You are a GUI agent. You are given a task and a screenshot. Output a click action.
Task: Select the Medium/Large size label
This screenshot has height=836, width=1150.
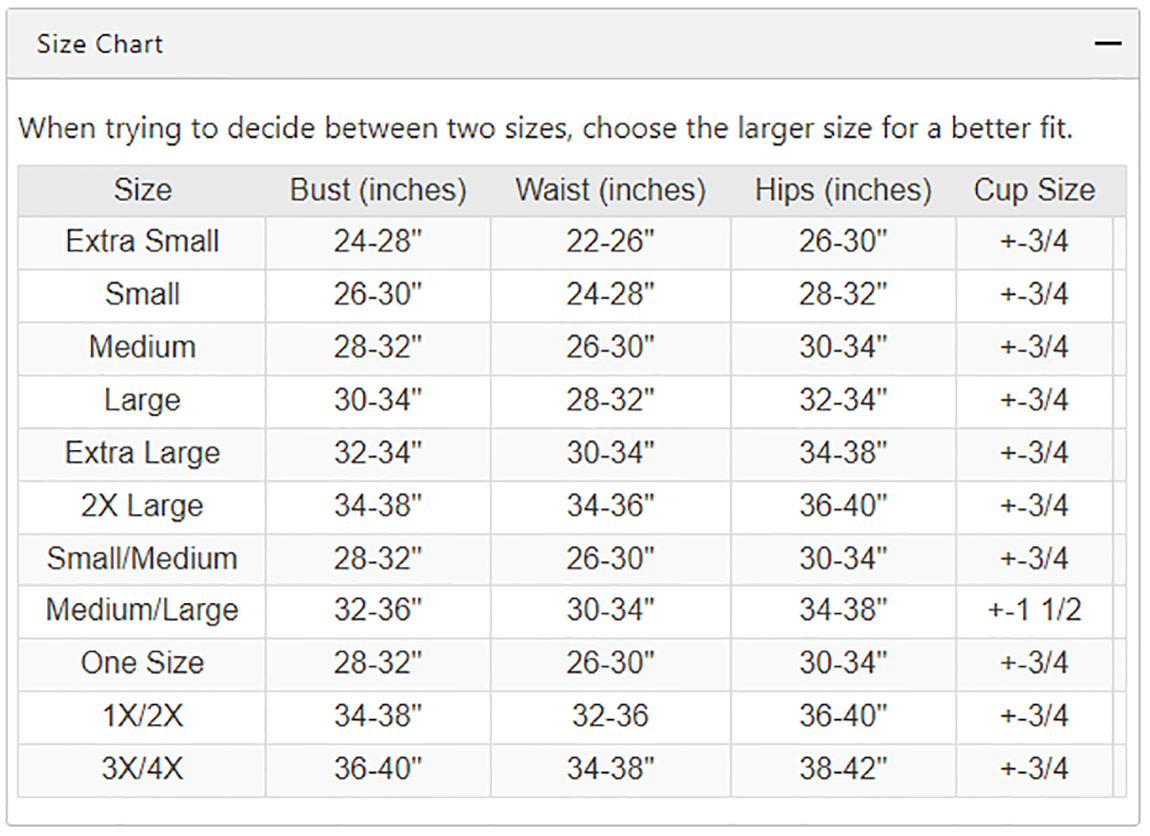click(142, 610)
